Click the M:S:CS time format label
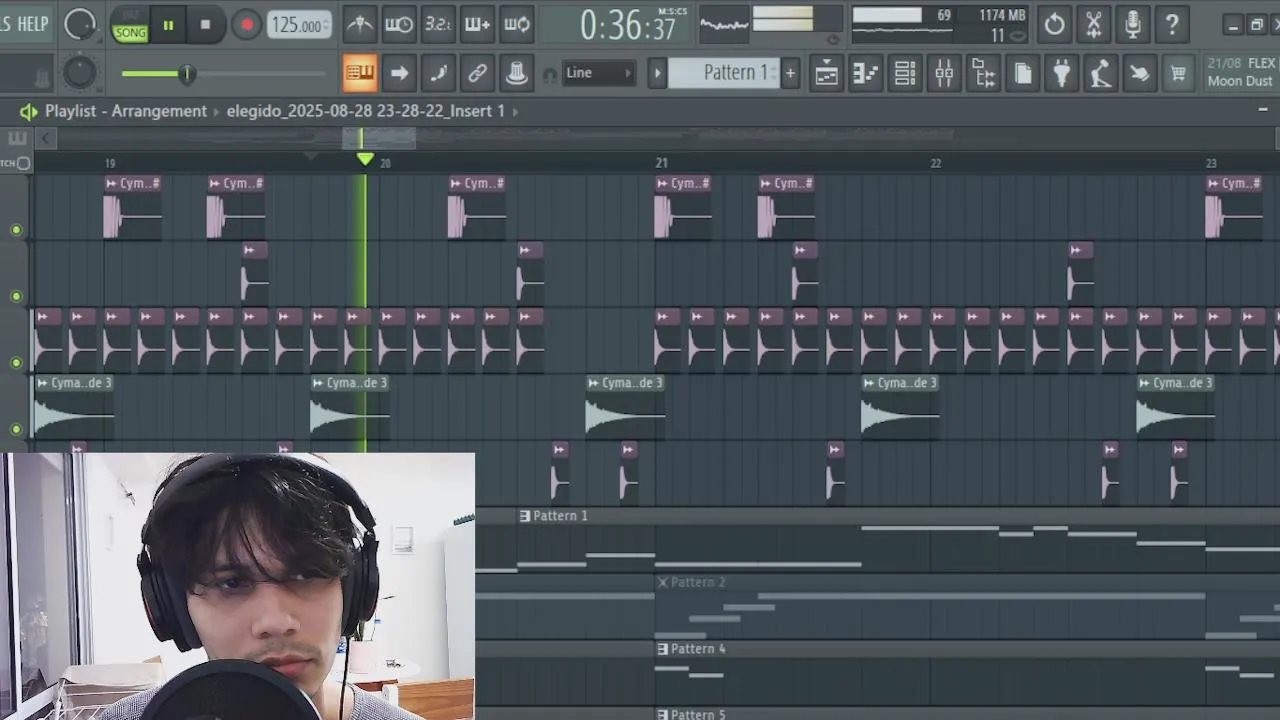This screenshot has width=1280, height=720. (x=673, y=11)
